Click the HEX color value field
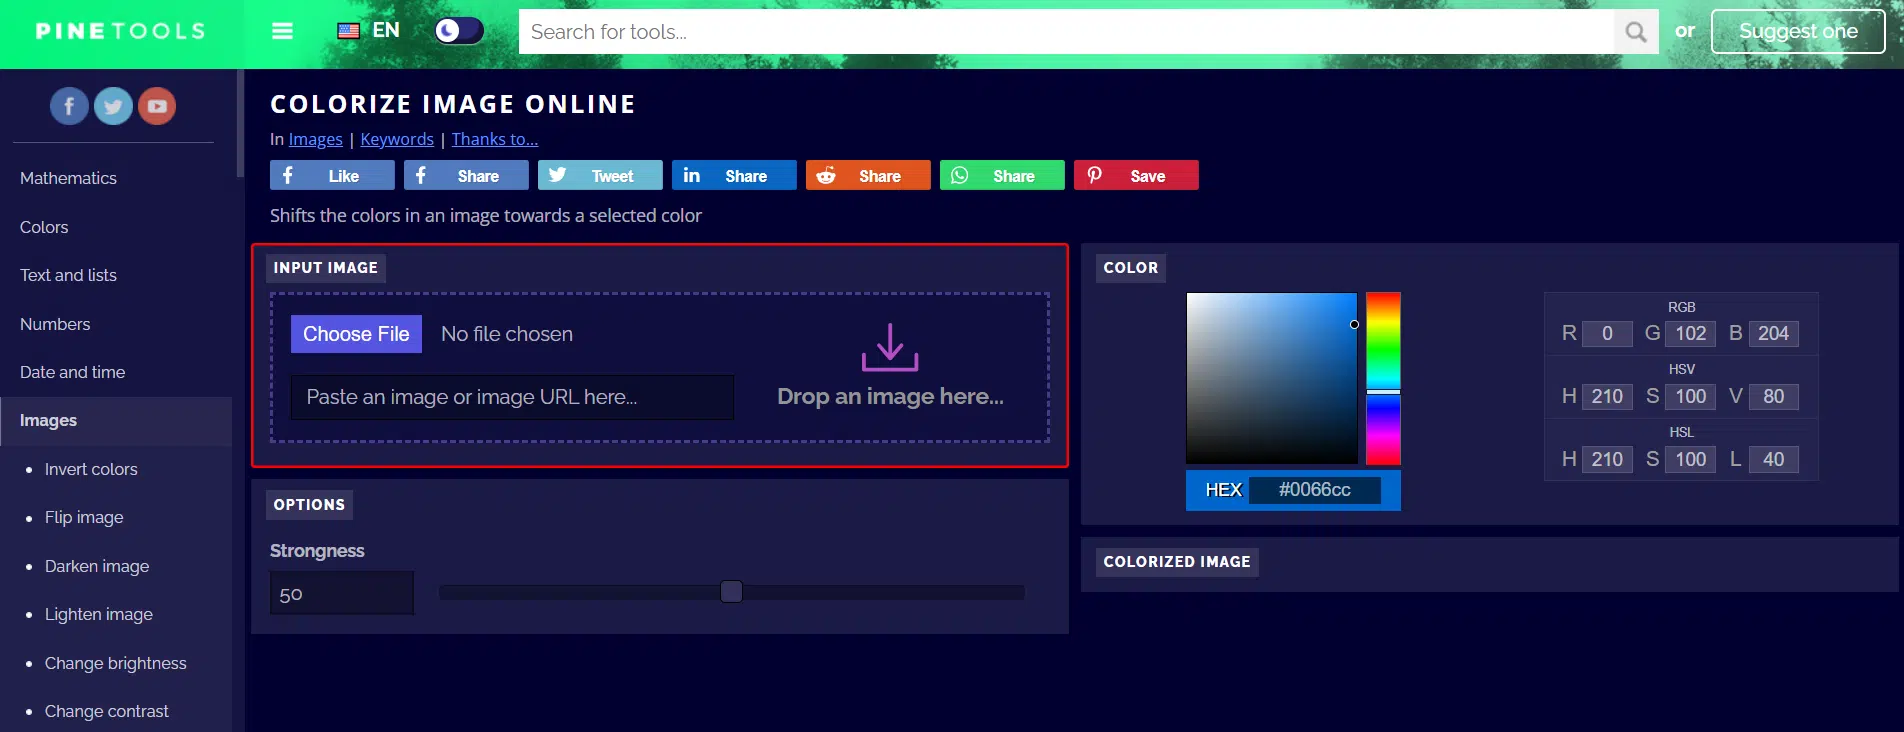This screenshot has width=1904, height=732. pyautogui.click(x=1314, y=490)
